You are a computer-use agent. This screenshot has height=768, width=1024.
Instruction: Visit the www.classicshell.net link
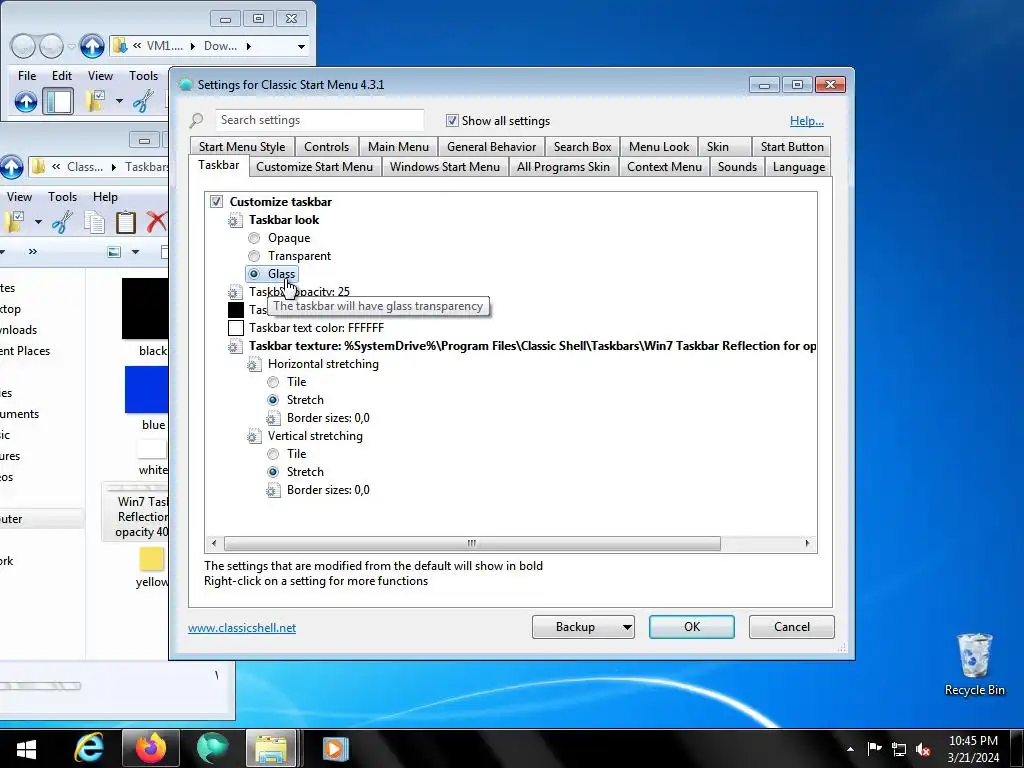[242, 628]
